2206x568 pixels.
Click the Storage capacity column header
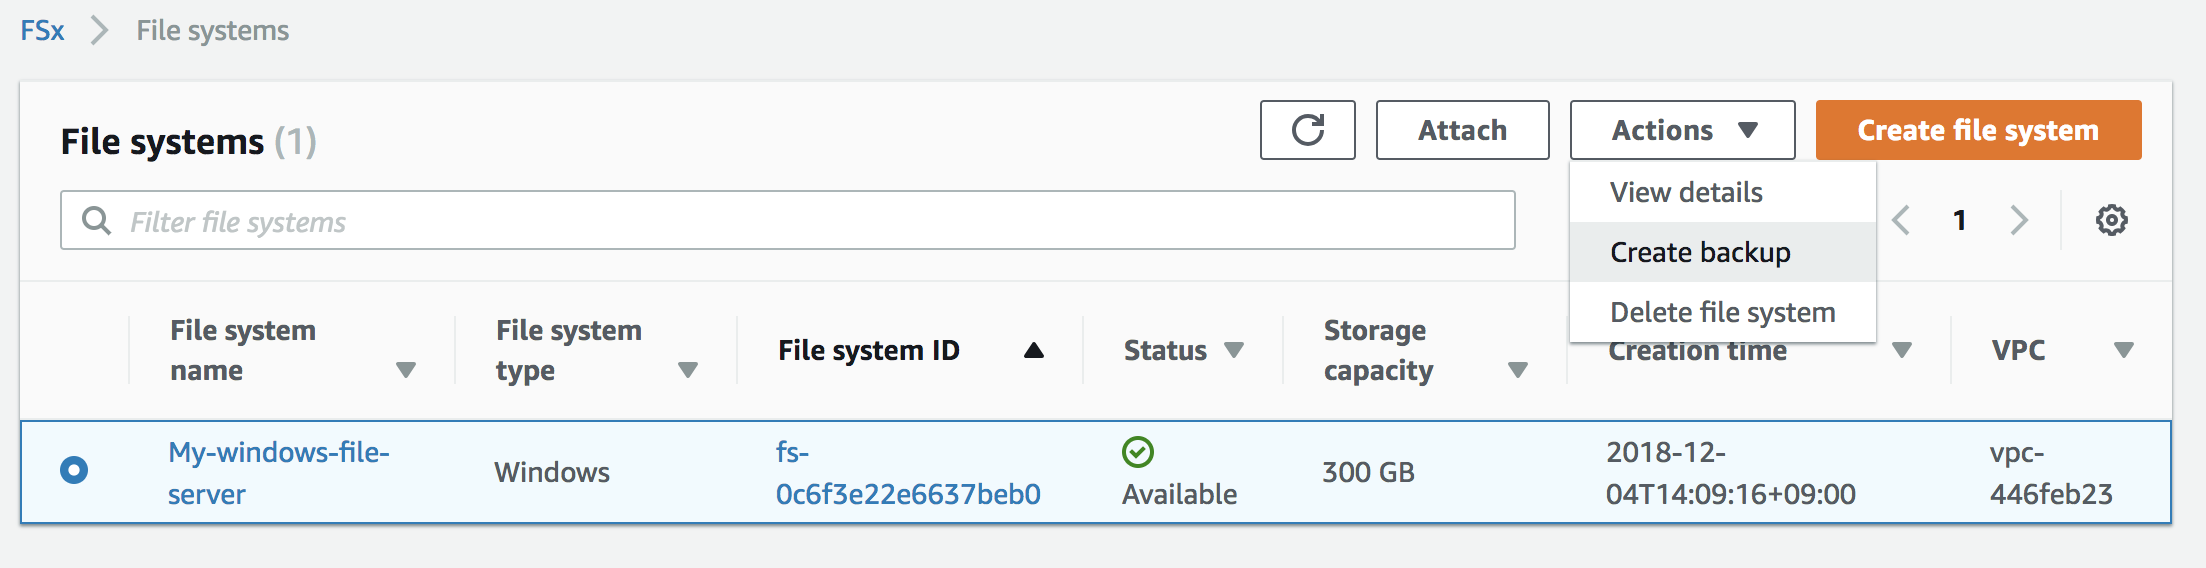pos(1378,350)
